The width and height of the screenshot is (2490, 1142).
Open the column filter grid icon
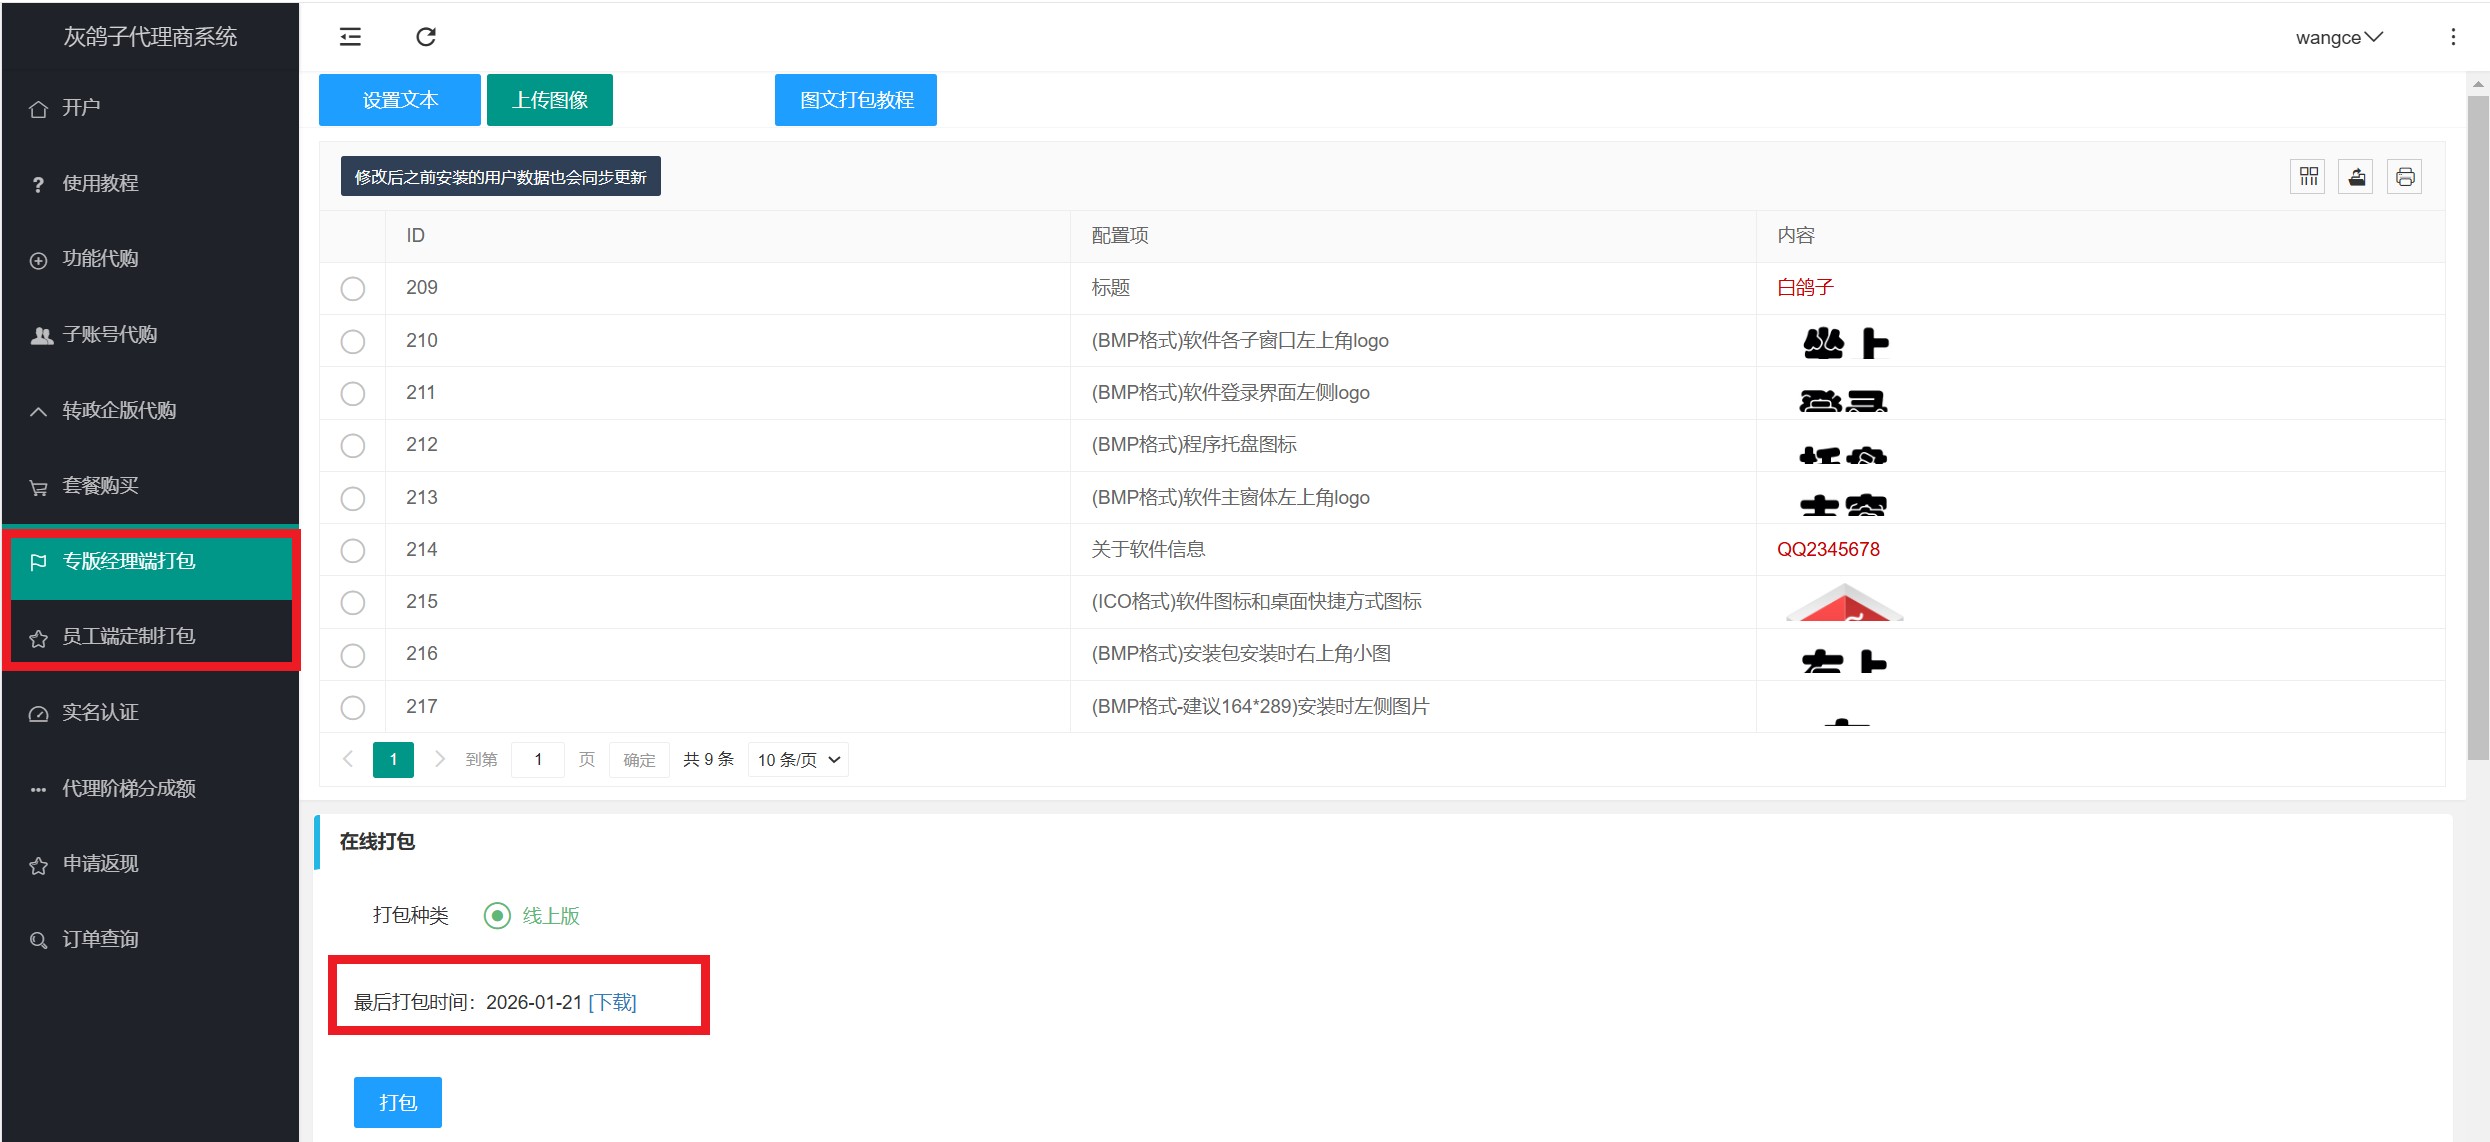(2308, 177)
